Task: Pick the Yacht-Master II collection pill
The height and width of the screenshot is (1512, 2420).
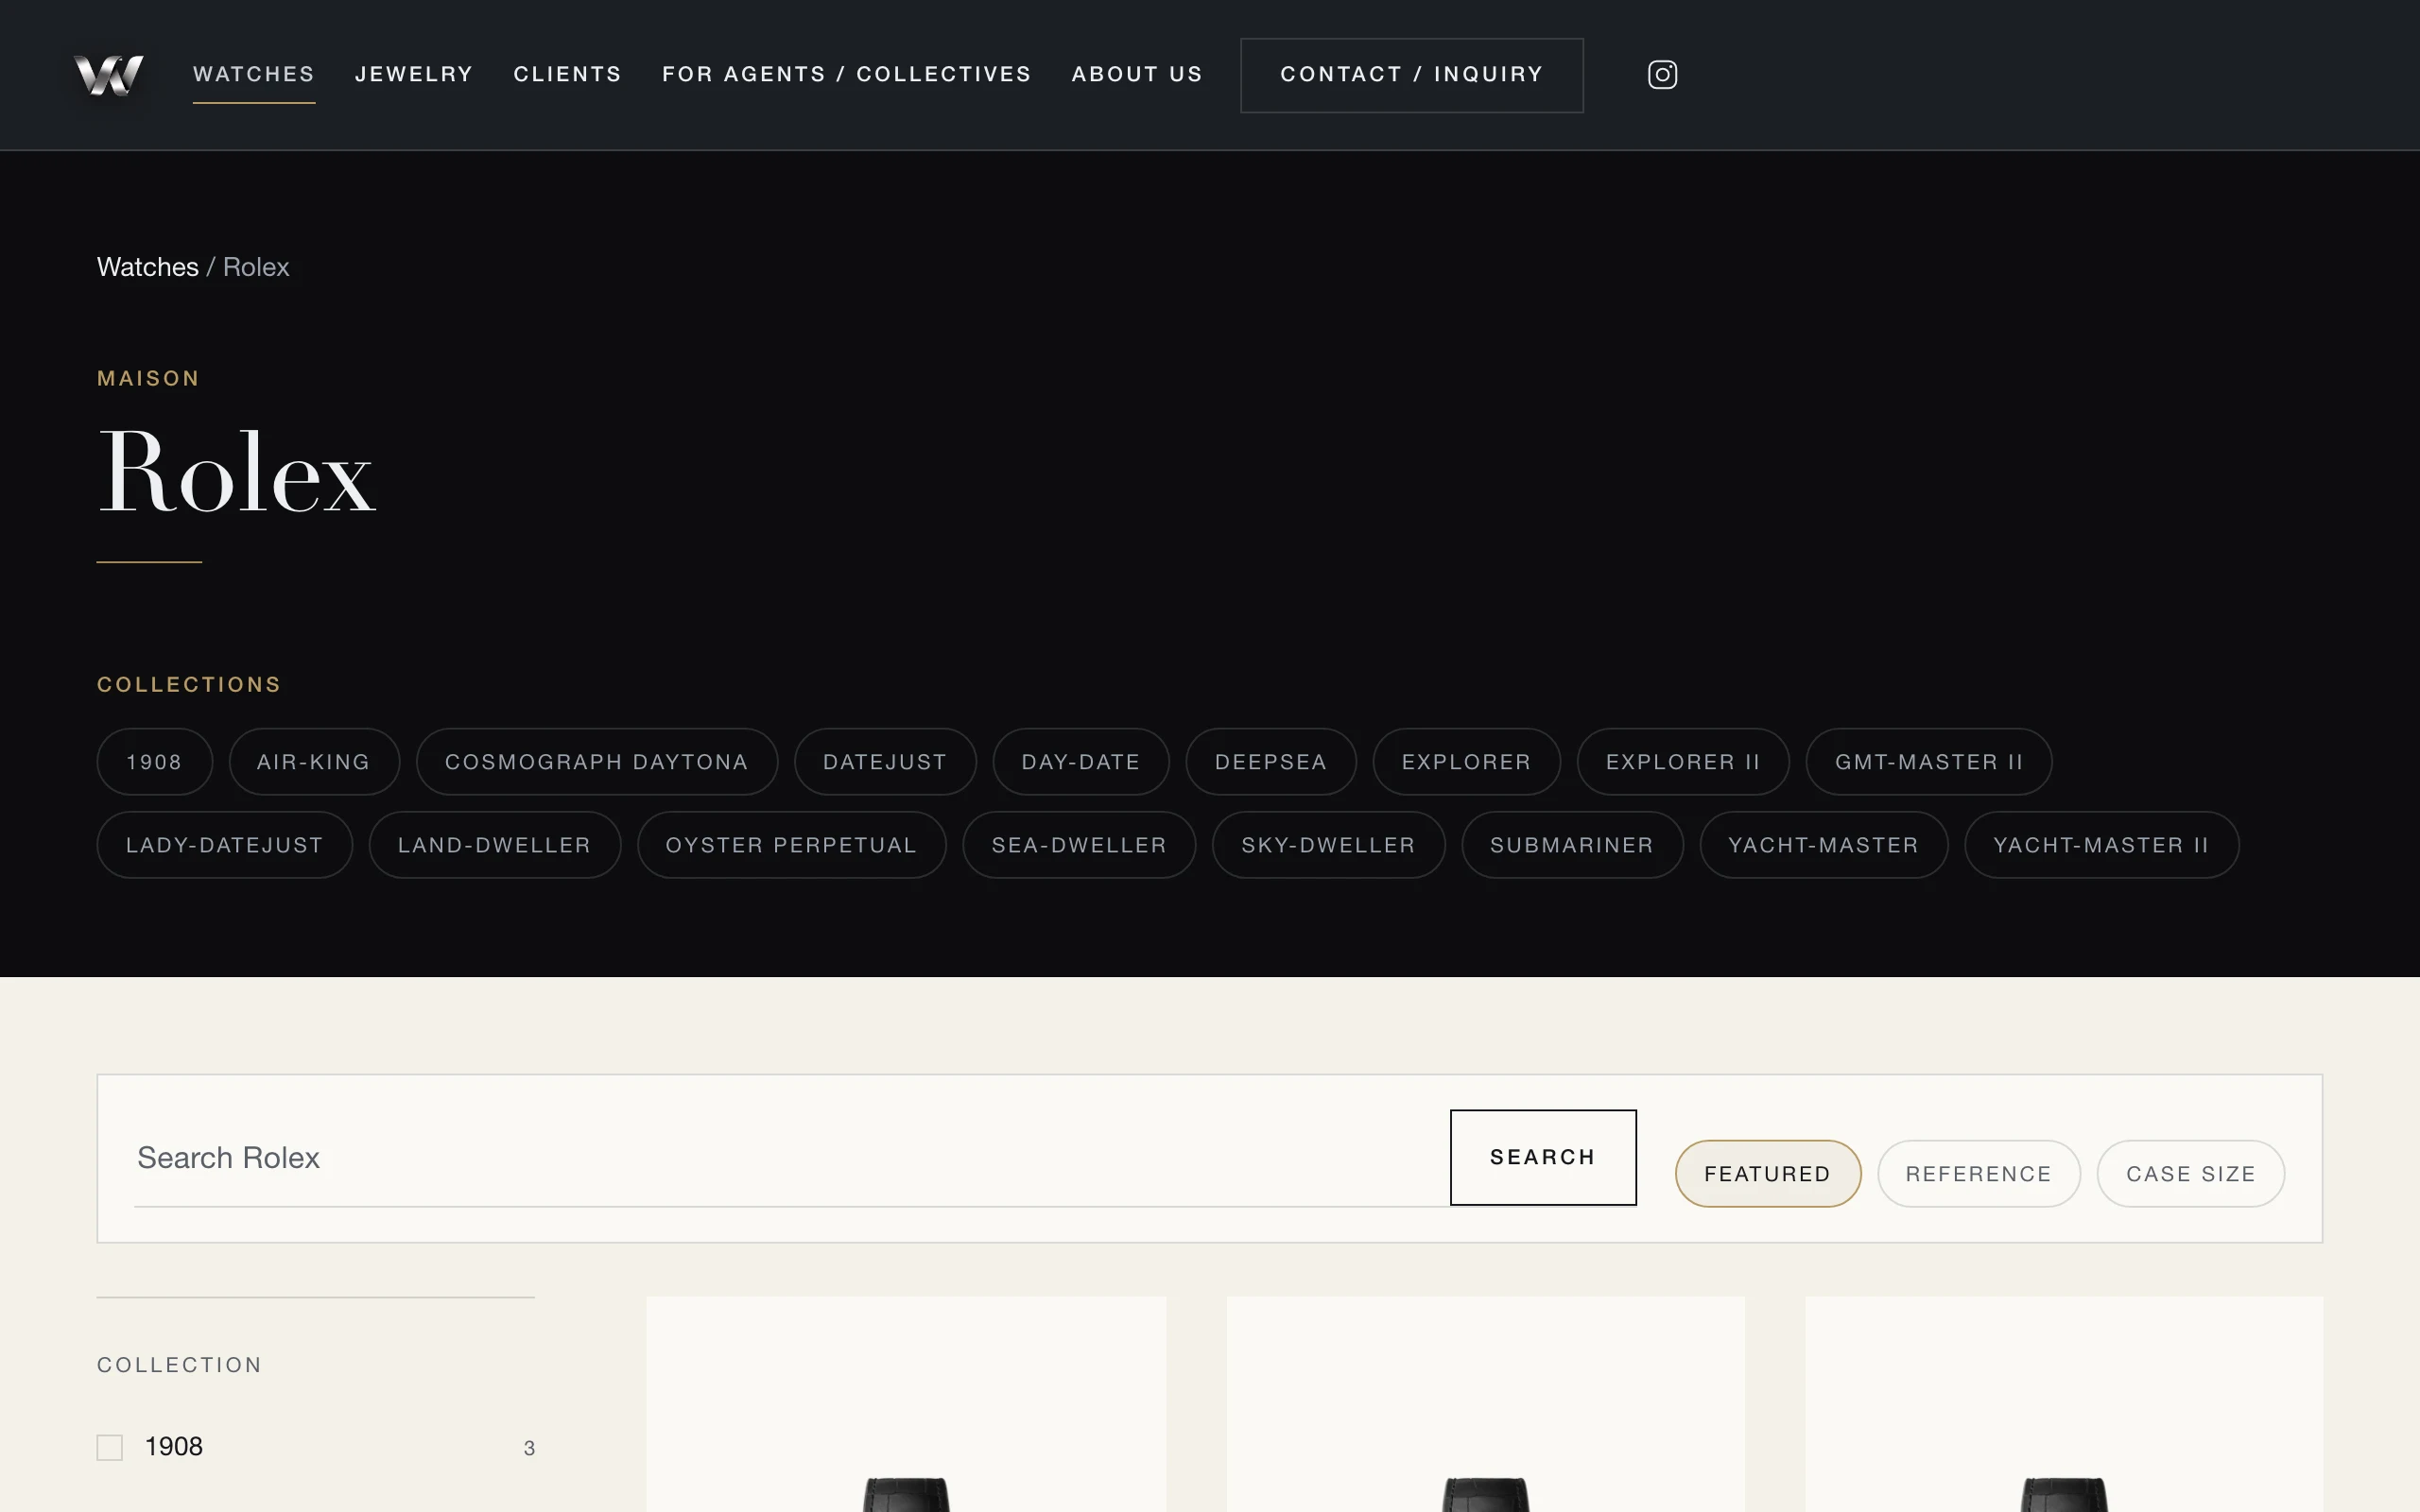Action: pos(2101,845)
